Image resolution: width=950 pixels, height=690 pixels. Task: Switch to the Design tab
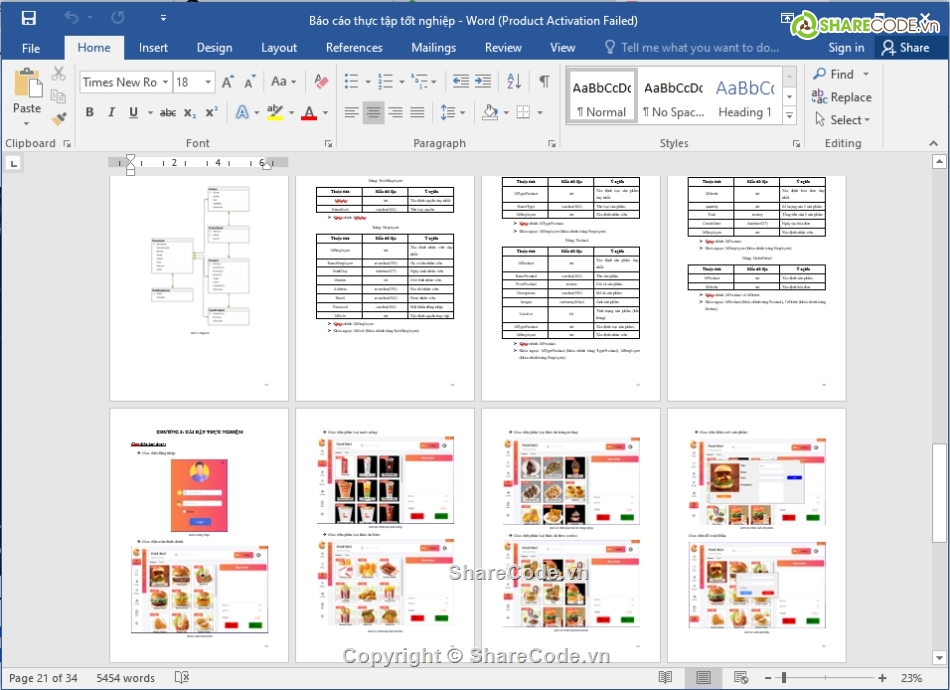214,48
